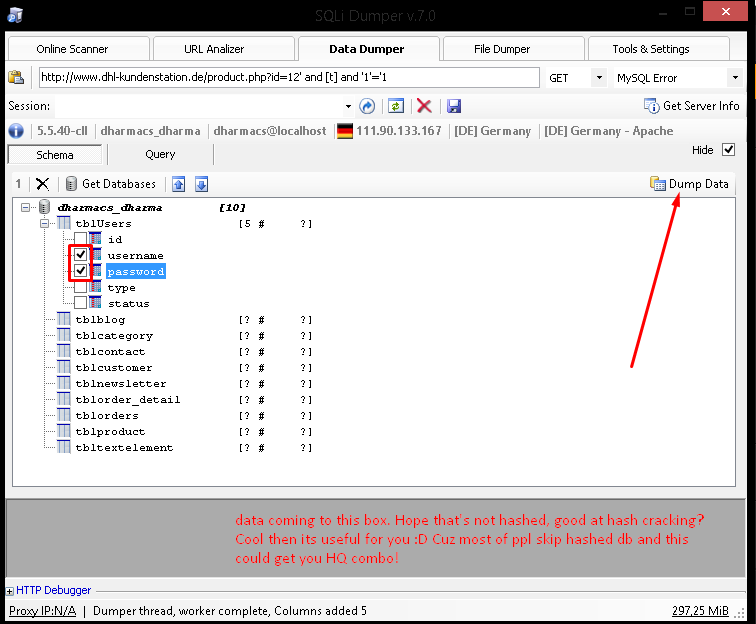The image size is (756, 624).
Task: Open the Session dropdown arrow
Action: [348, 106]
